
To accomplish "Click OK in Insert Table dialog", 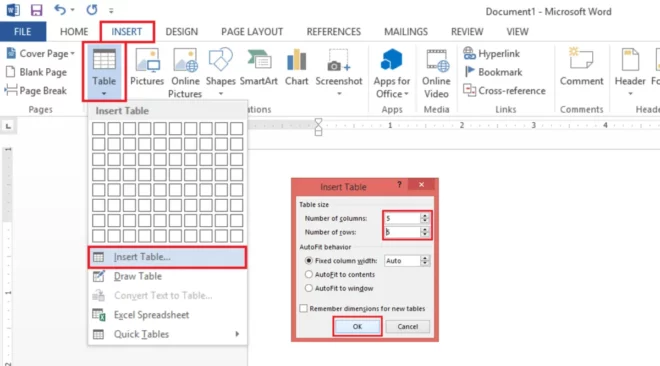I will [357, 326].
